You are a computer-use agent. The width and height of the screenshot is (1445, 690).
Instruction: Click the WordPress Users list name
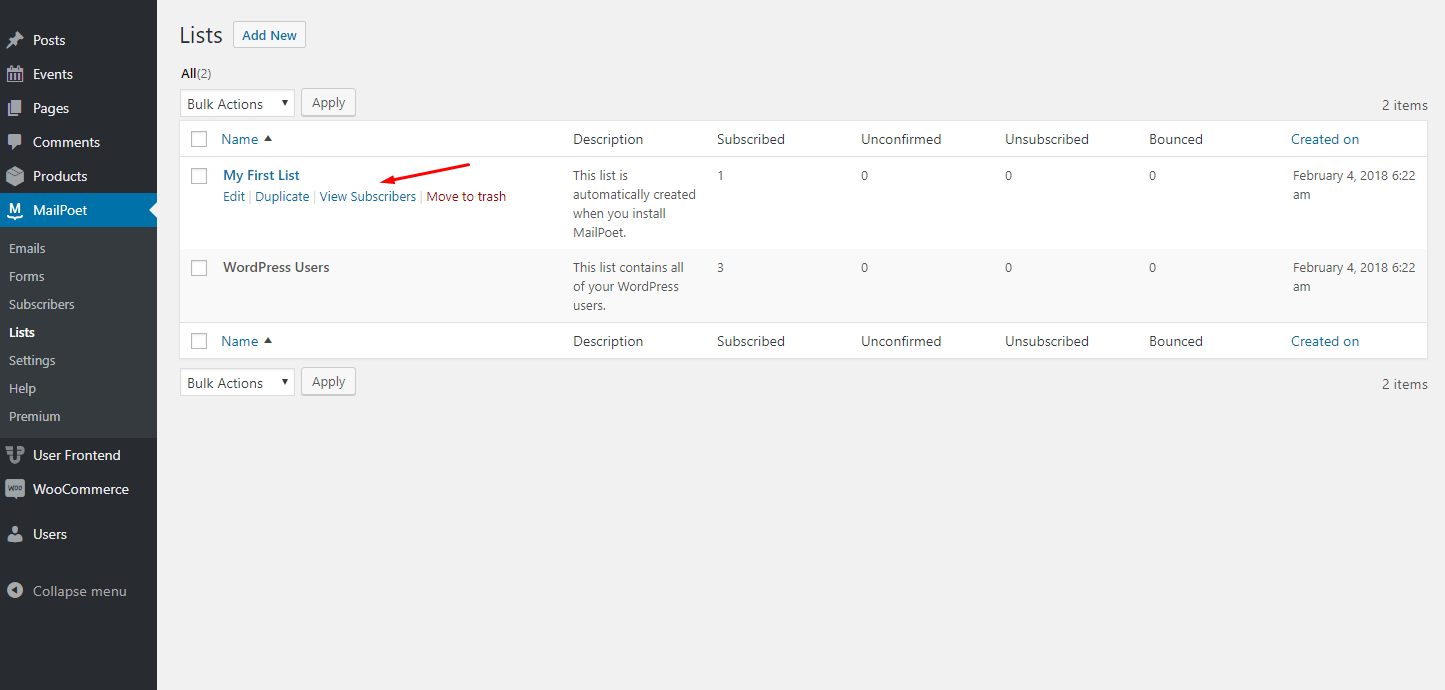coord(276,267)
